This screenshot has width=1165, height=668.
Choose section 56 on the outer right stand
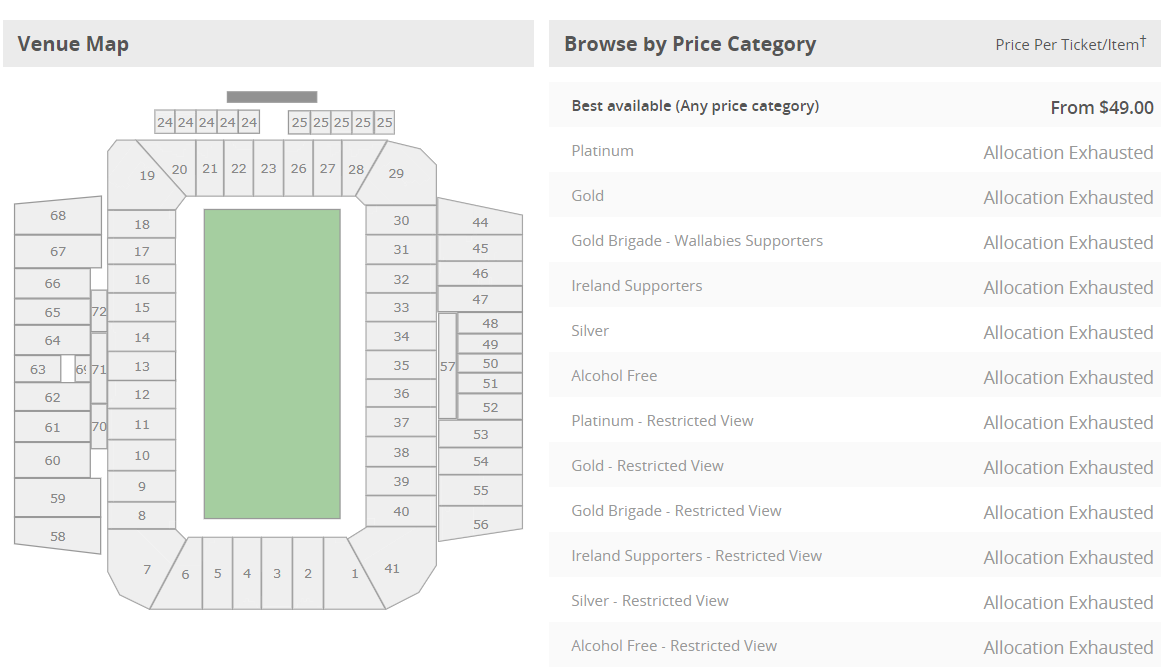coord(481,524)
